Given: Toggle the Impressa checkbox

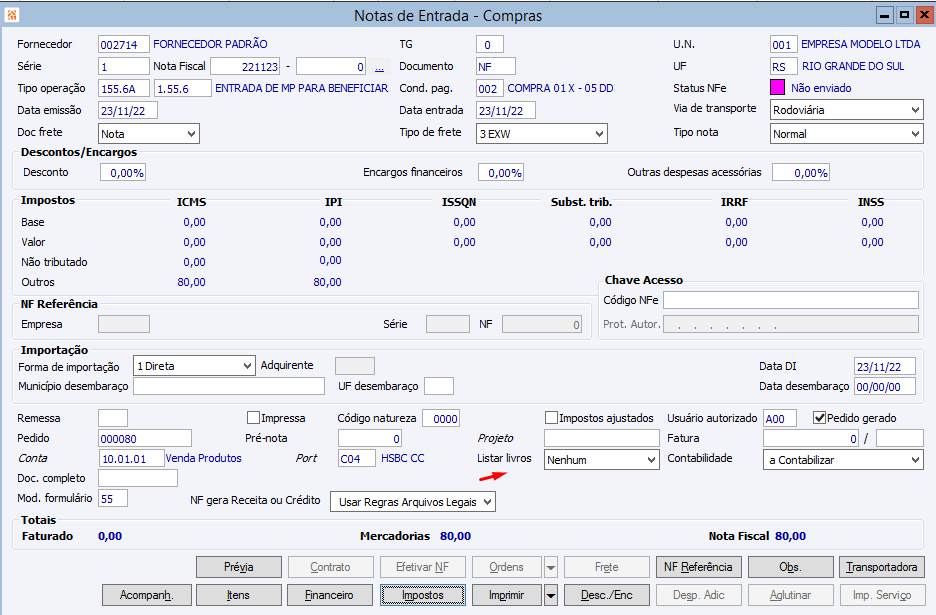Looking at the screenshot, I should click(254, 418).
